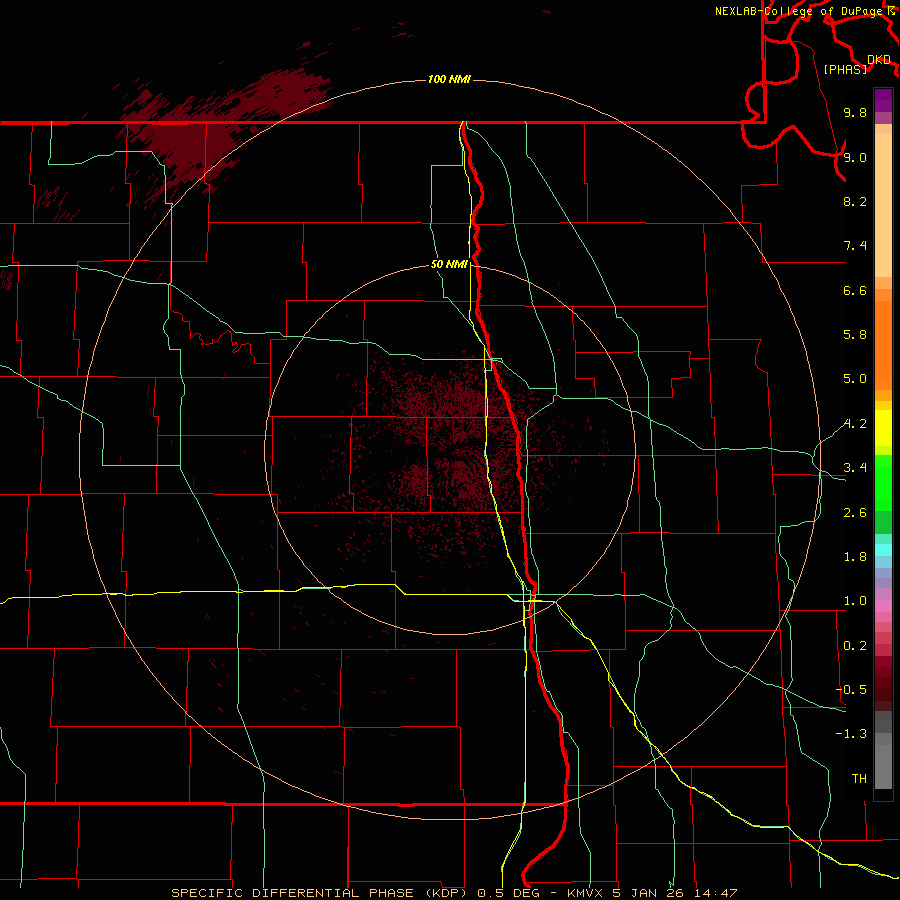Click the 100 NMI range ring label

click(x=449, y=79)
